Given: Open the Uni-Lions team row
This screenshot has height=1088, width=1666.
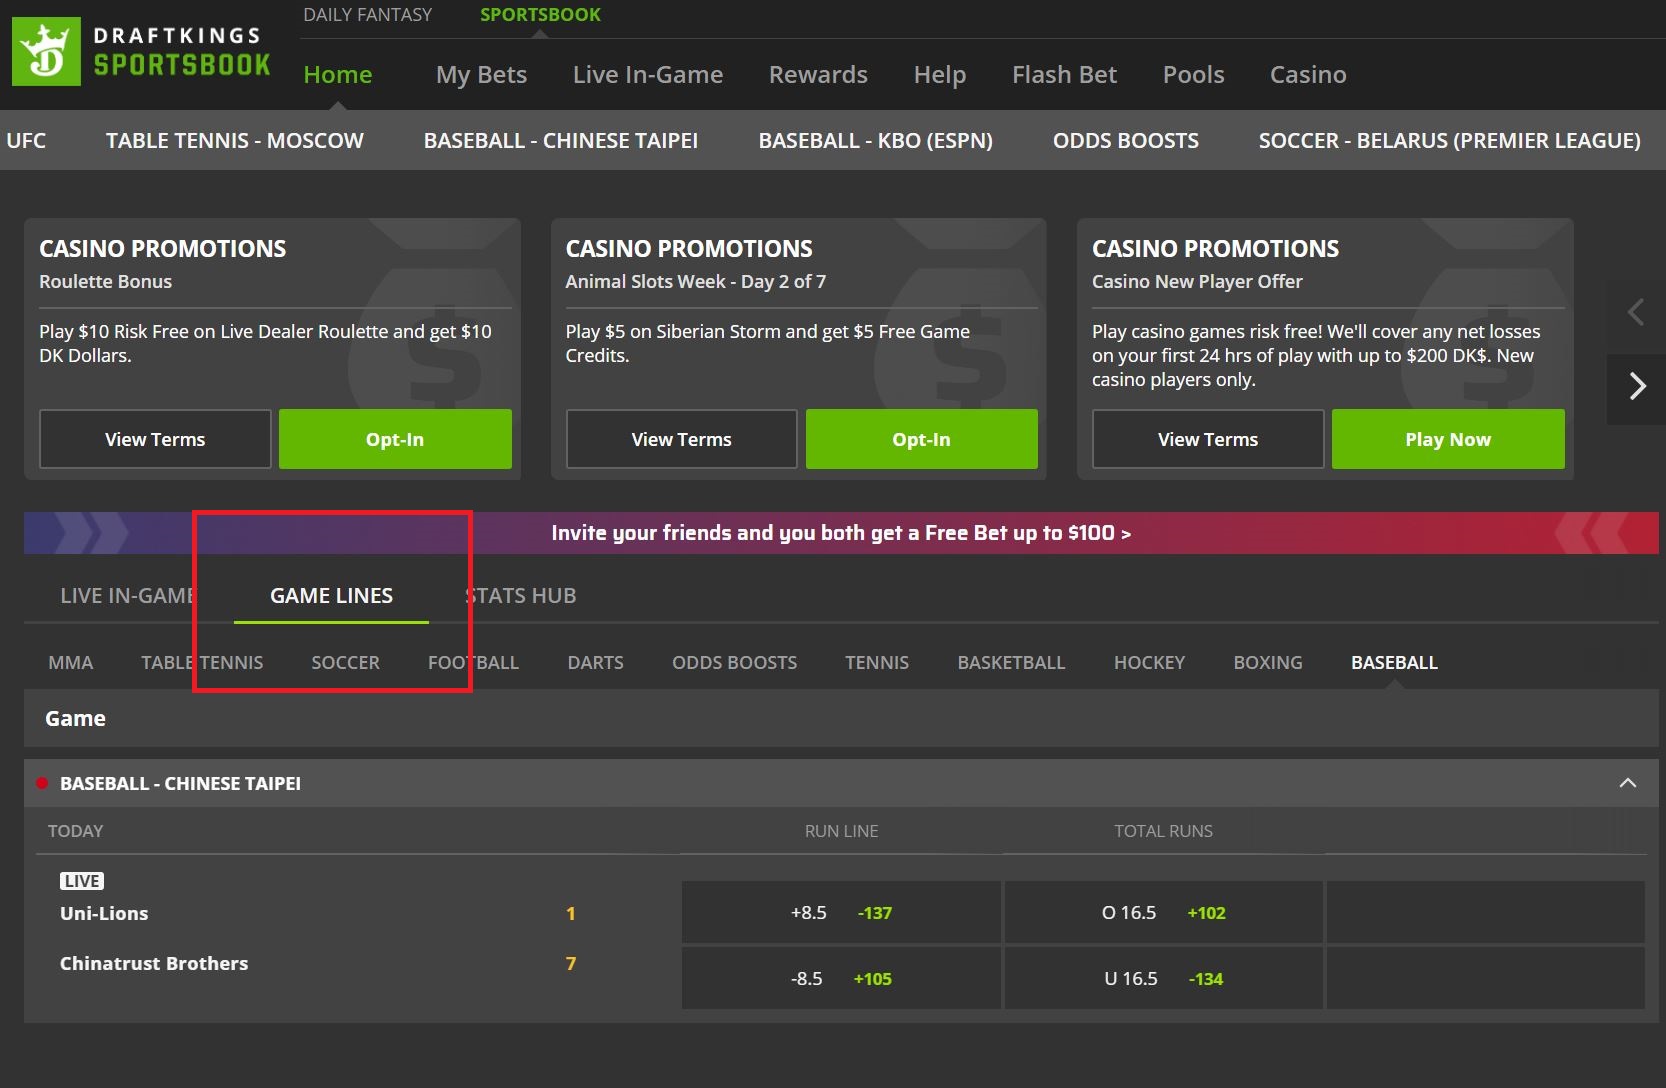Looking at the screenshot, I should coord(104,913).
